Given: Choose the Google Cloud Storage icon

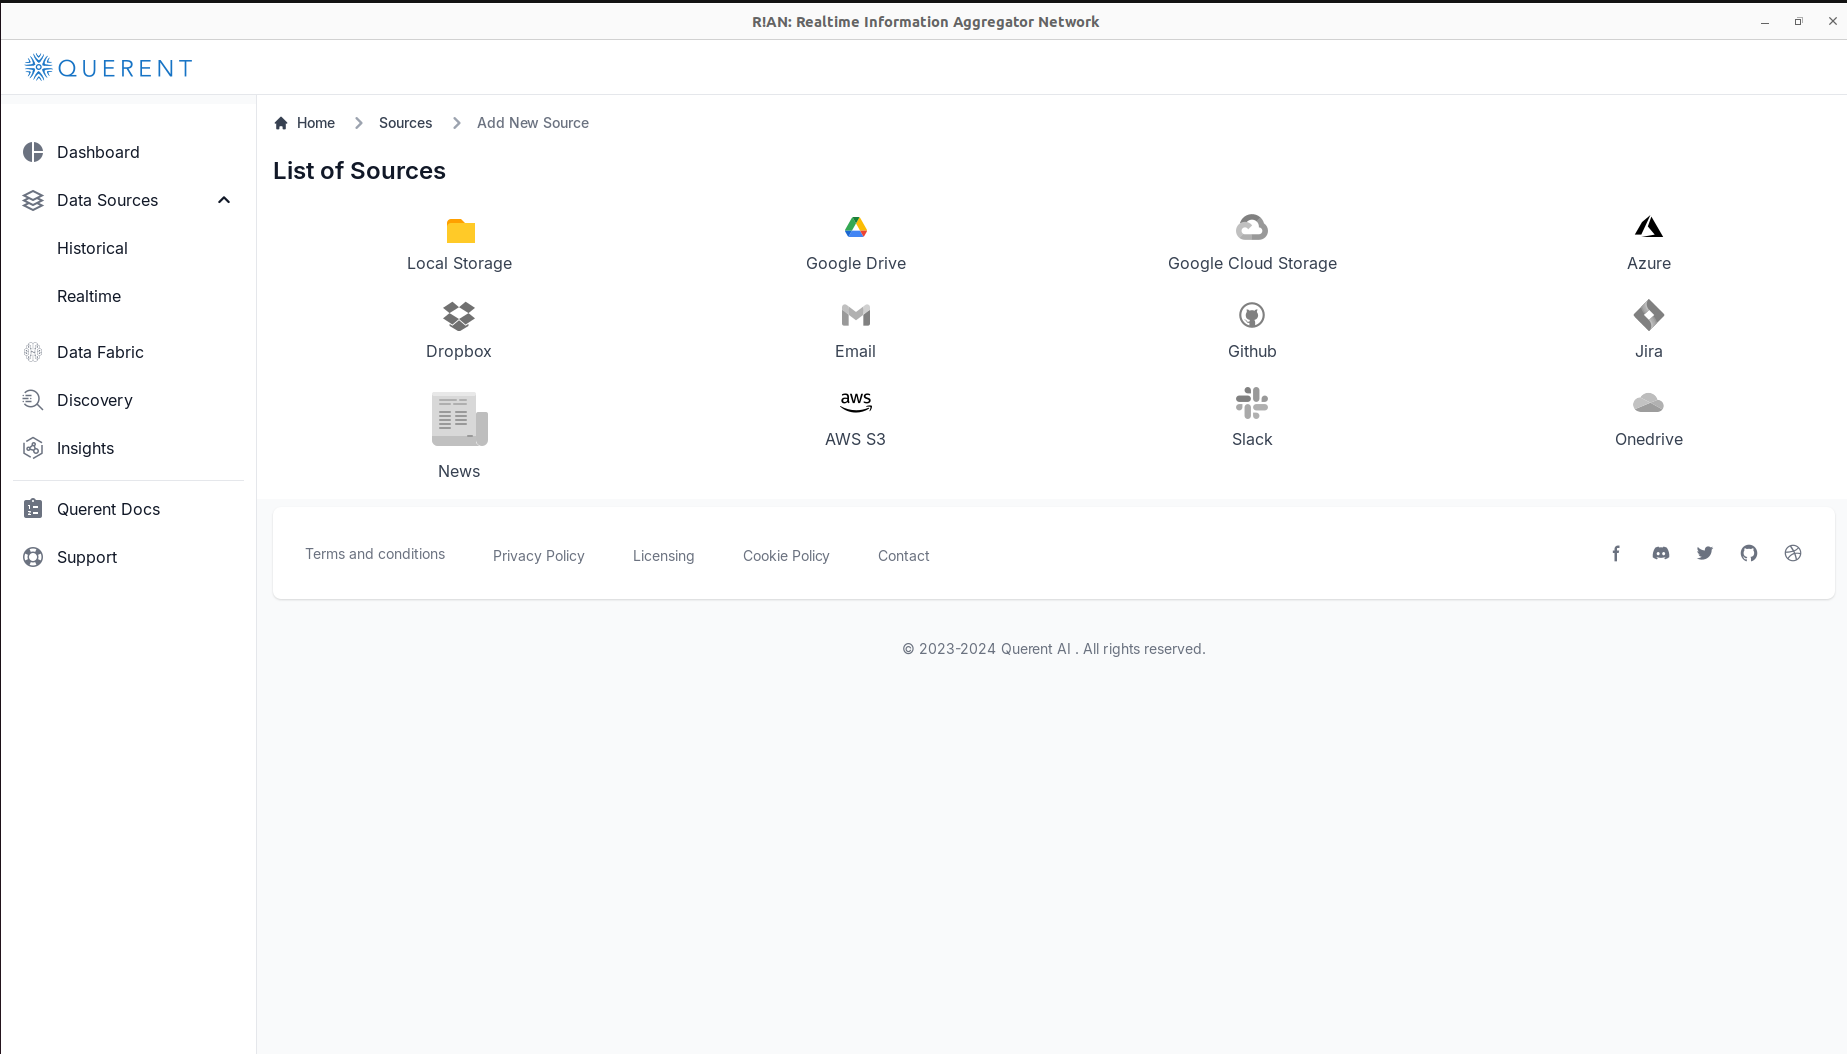Looking at the screenshot, I should pyautogui.click(x=1252, y=228).
